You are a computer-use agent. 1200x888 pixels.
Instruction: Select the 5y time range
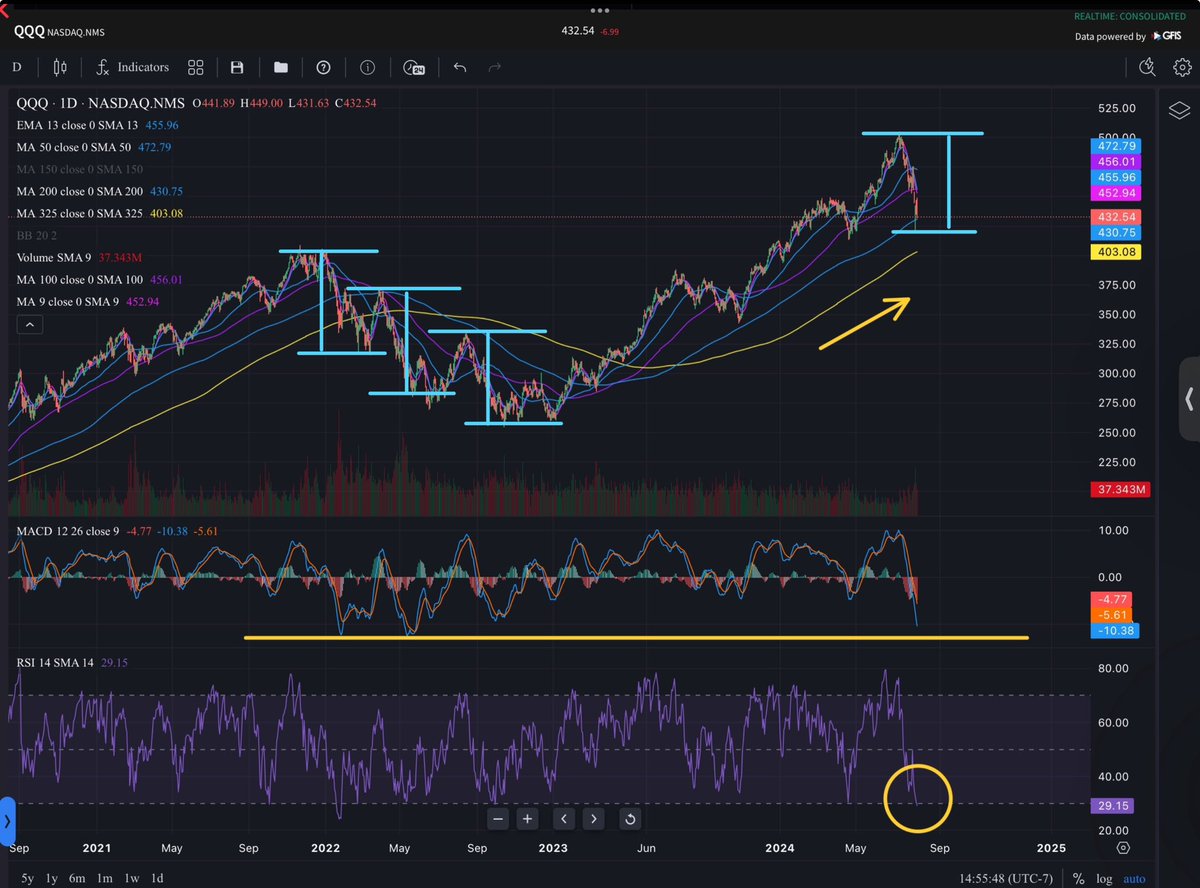[x=27, y=878]
